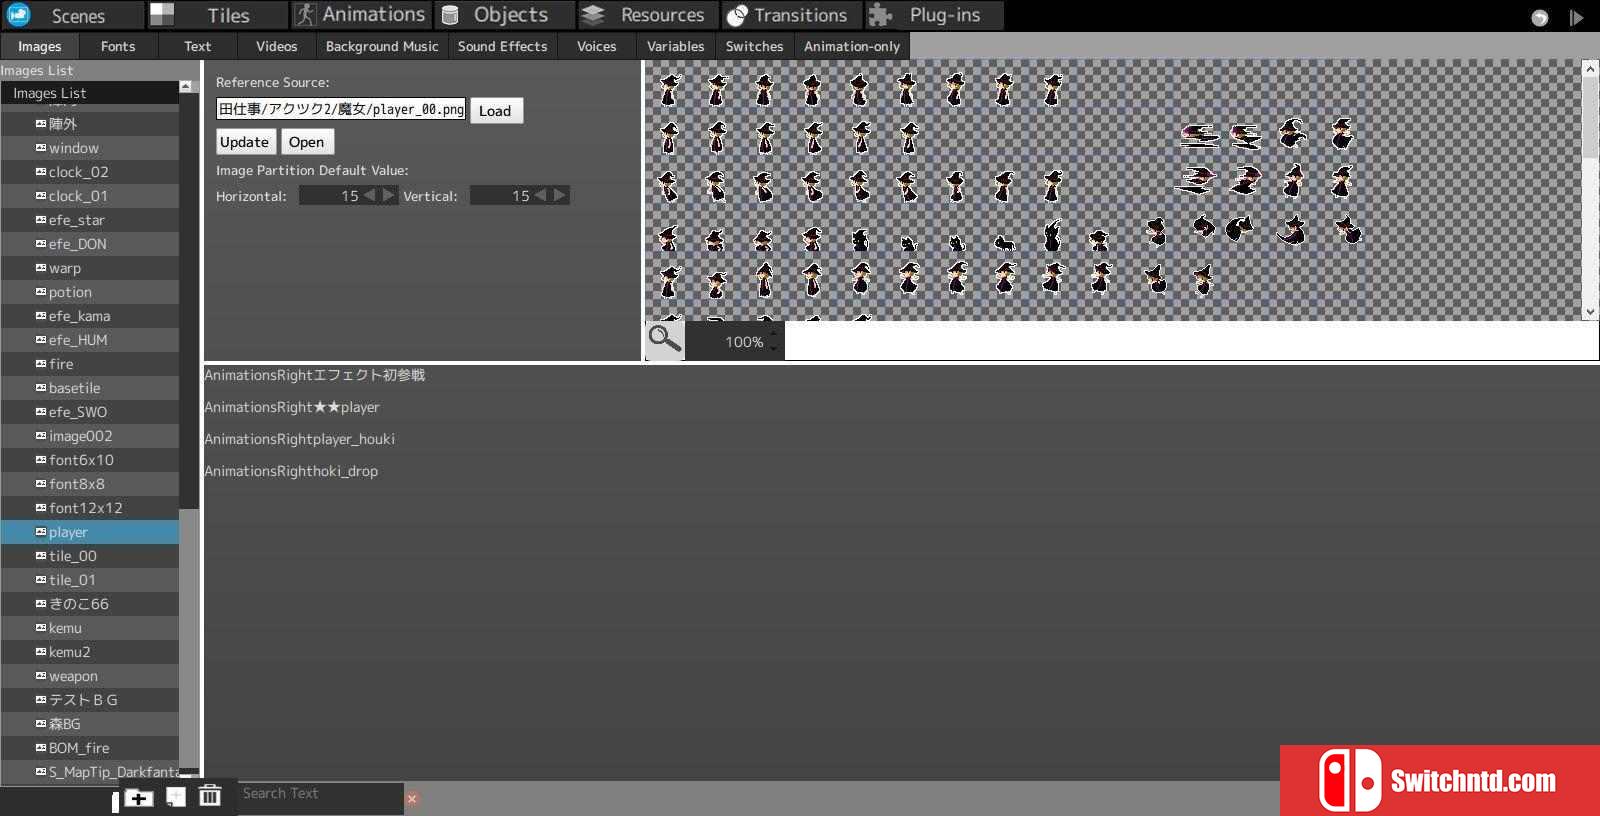The image size is (1600, 816).
Task: Clear search with the red X
Action: pos(411,798)
